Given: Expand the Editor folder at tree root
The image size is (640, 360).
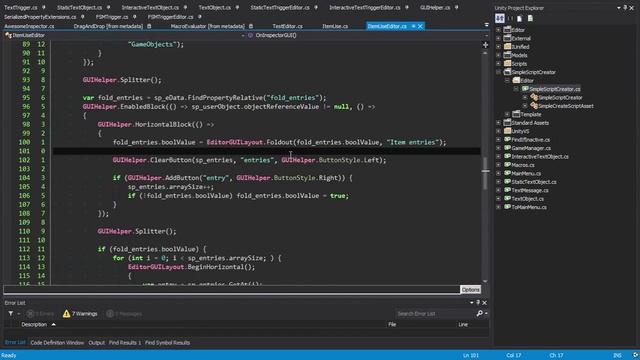Looking at the screenshot, I should [498, 30].
